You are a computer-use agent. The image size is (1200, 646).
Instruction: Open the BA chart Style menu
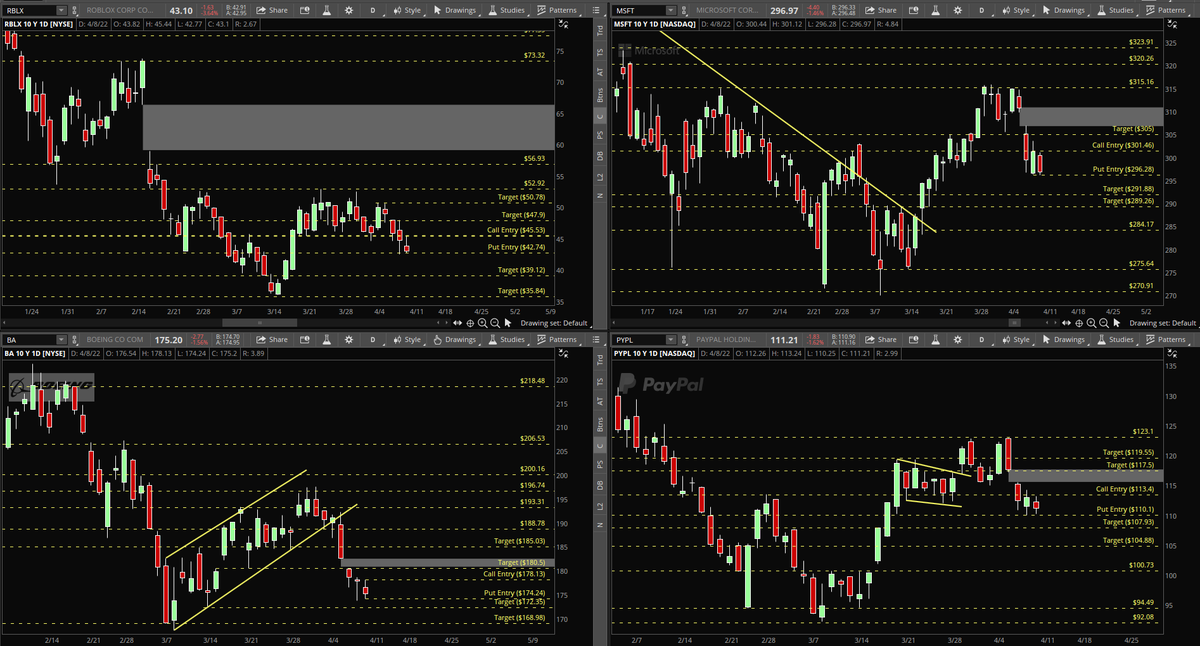coord(406,339)
